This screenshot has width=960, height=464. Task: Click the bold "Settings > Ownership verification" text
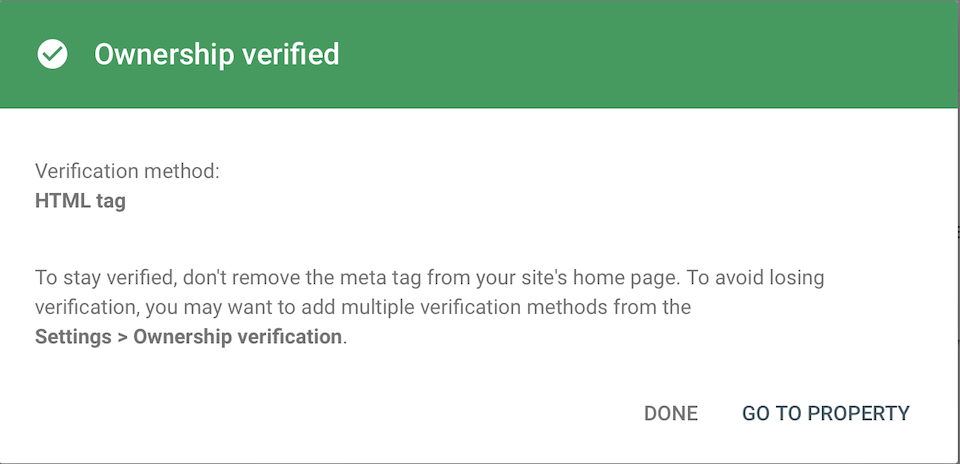coord(188,337)
